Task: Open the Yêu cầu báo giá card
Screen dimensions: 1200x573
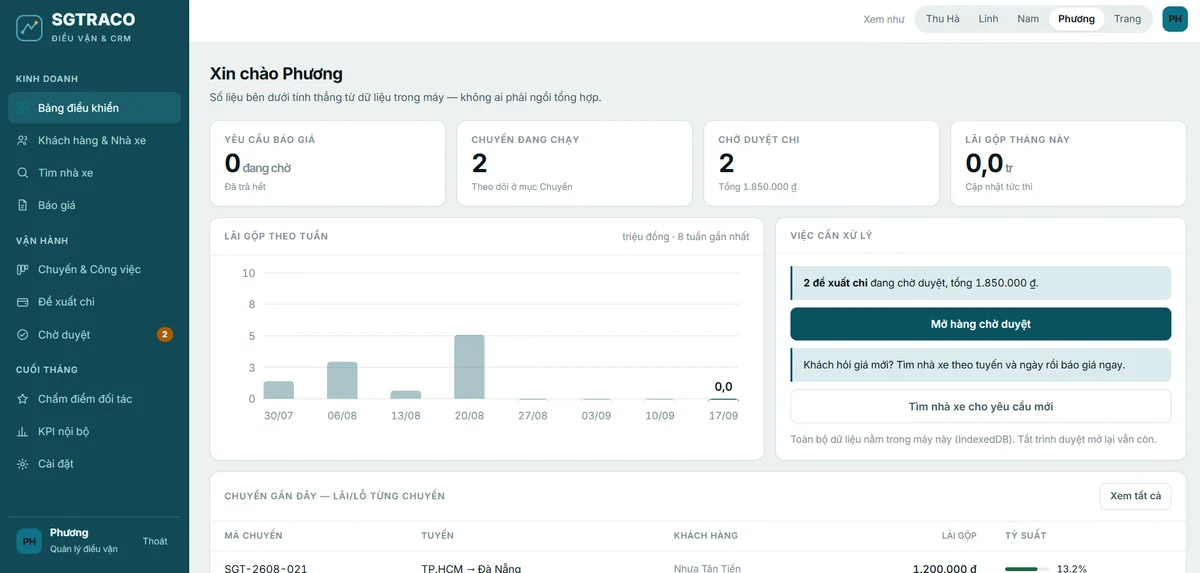Action: 327,163
